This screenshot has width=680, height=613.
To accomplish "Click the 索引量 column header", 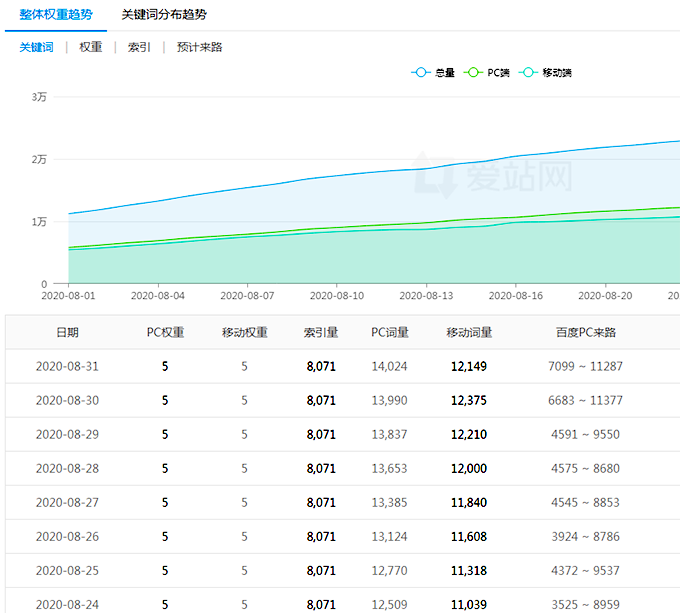I will click(x=321, y=333).
